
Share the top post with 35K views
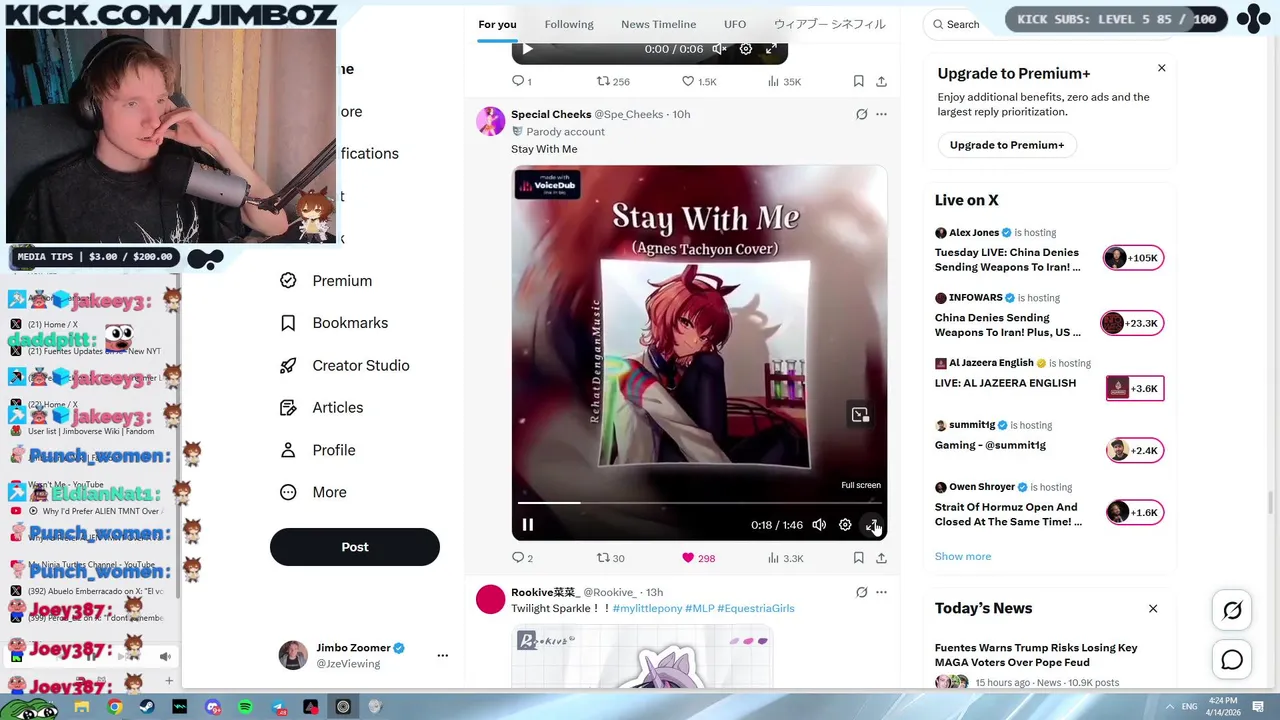tap(881, 81)
